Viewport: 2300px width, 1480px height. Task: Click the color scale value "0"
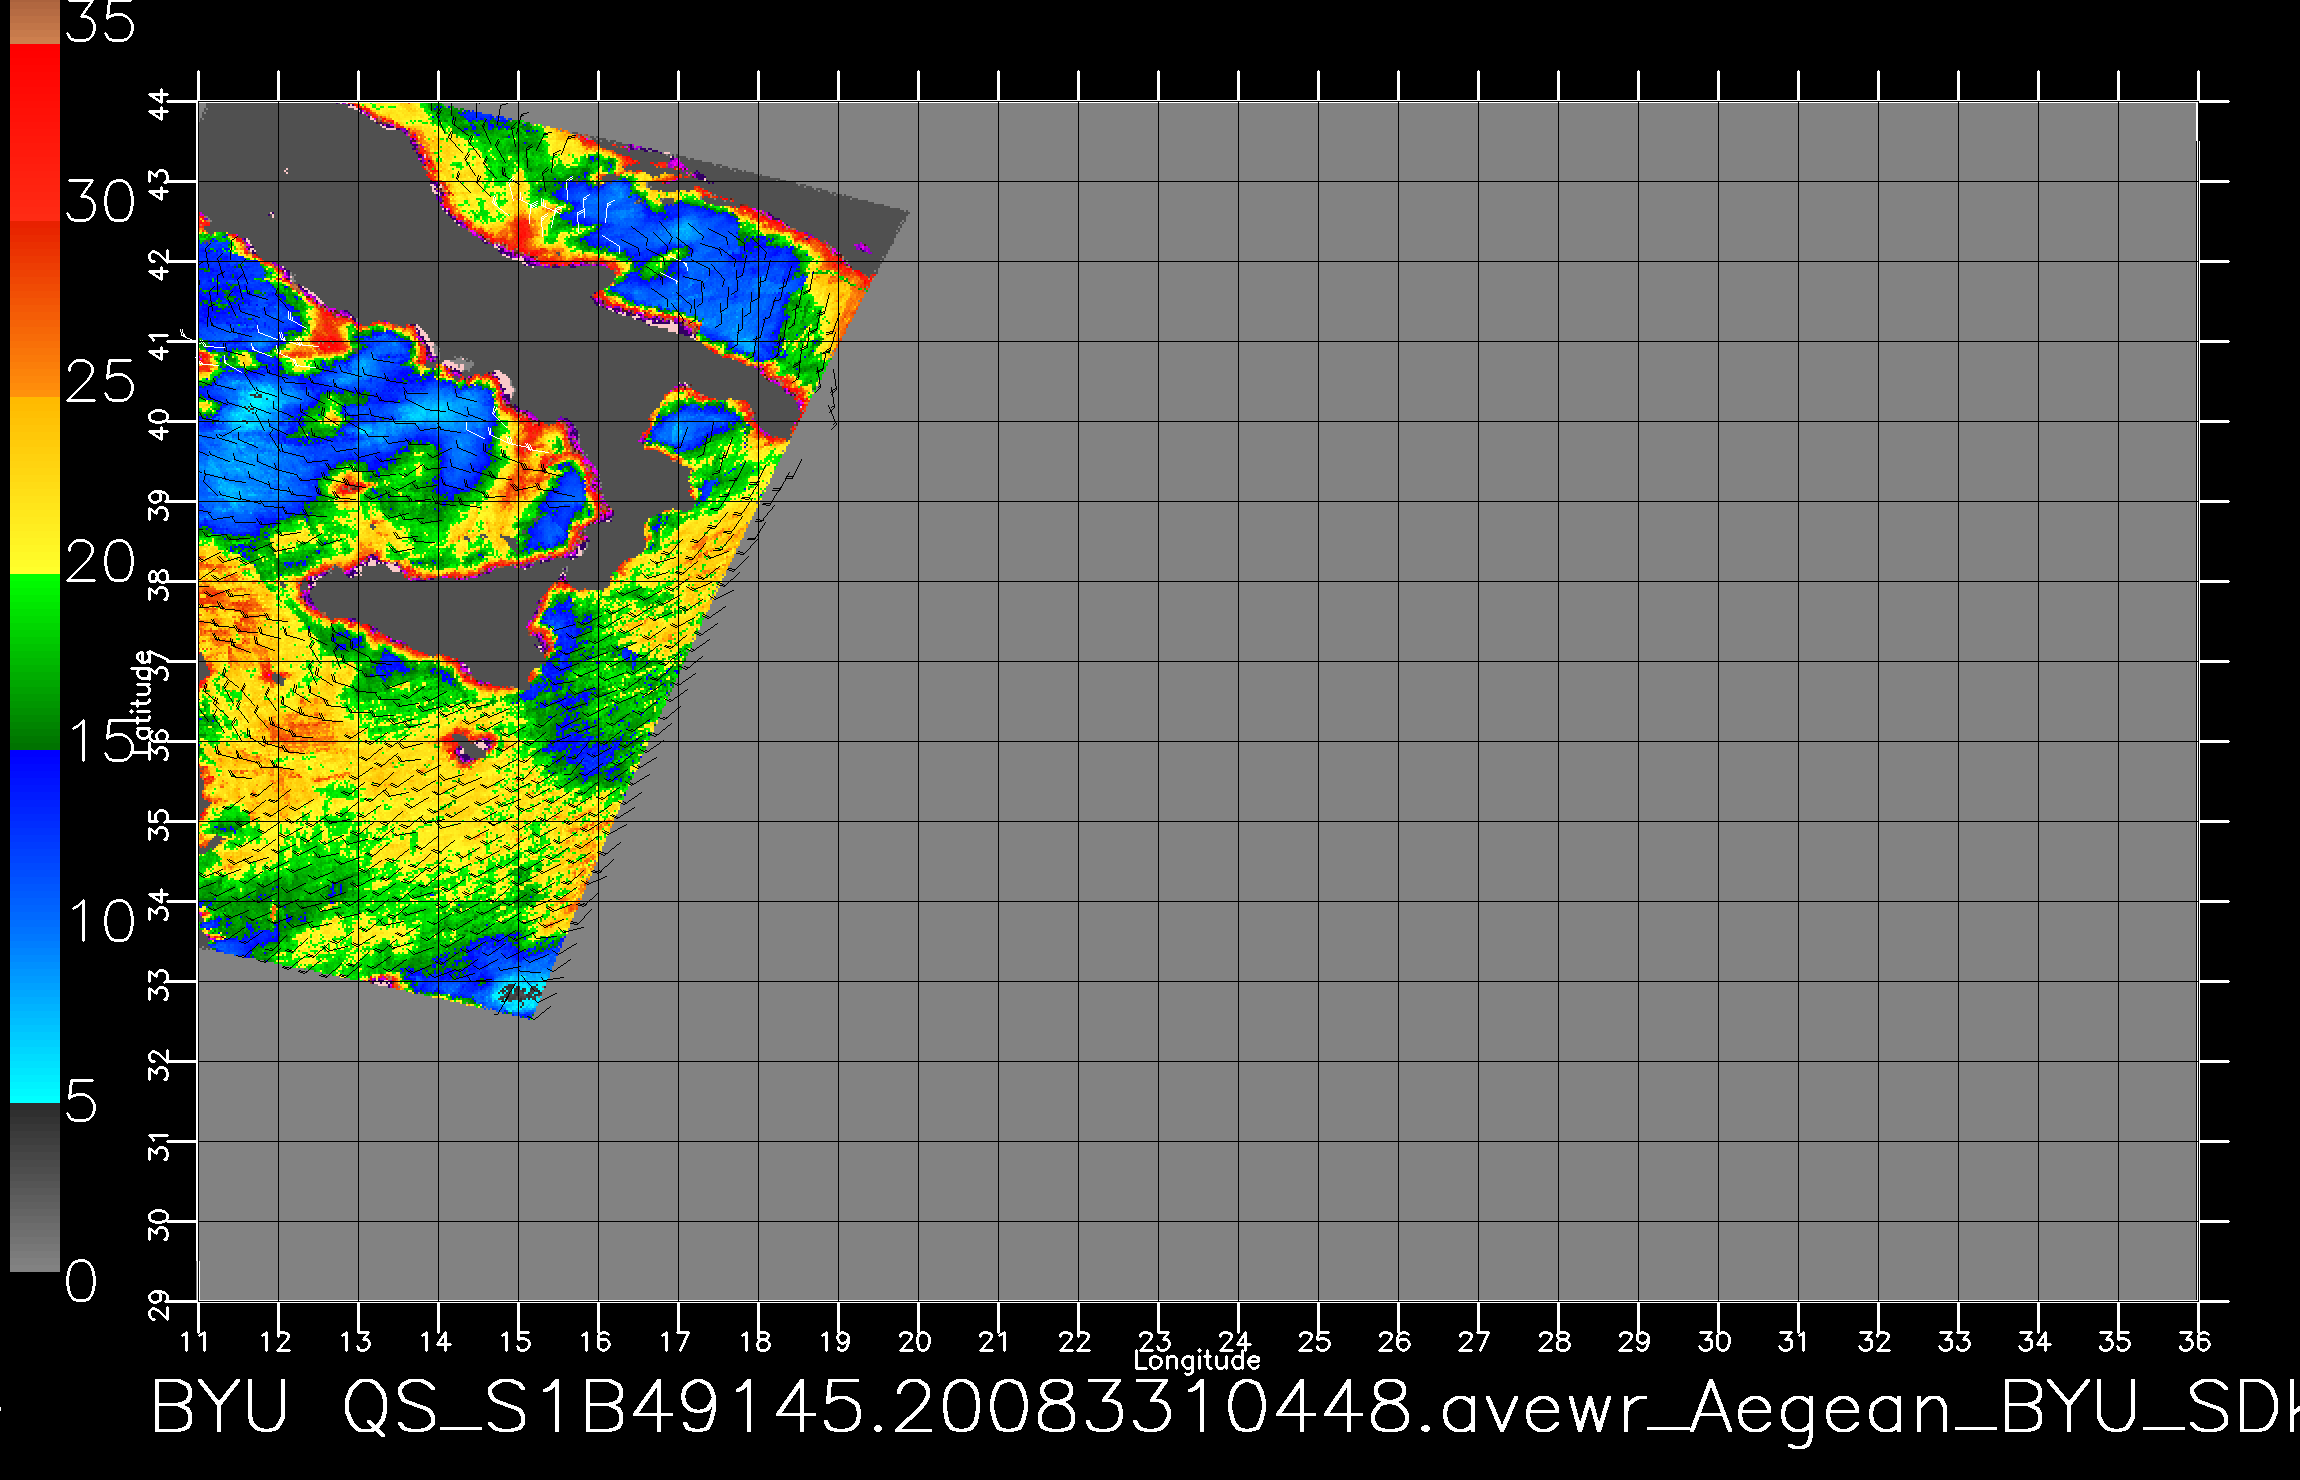coord(81,1281)
